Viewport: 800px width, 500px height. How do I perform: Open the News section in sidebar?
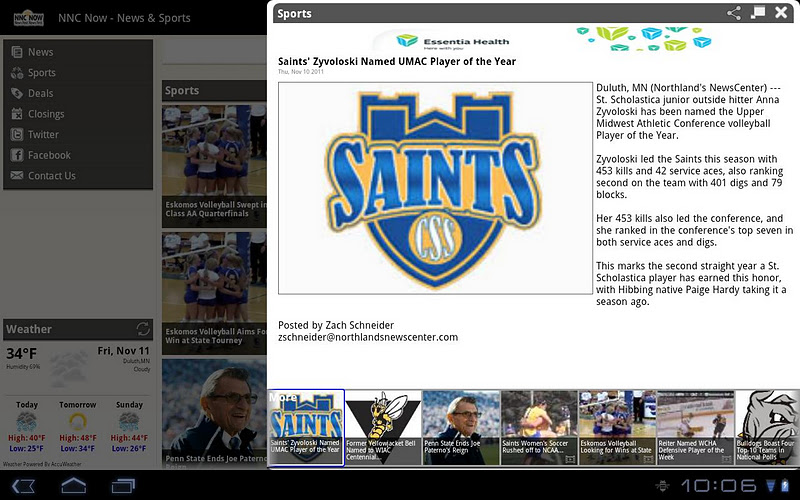(x=78, y=52)
